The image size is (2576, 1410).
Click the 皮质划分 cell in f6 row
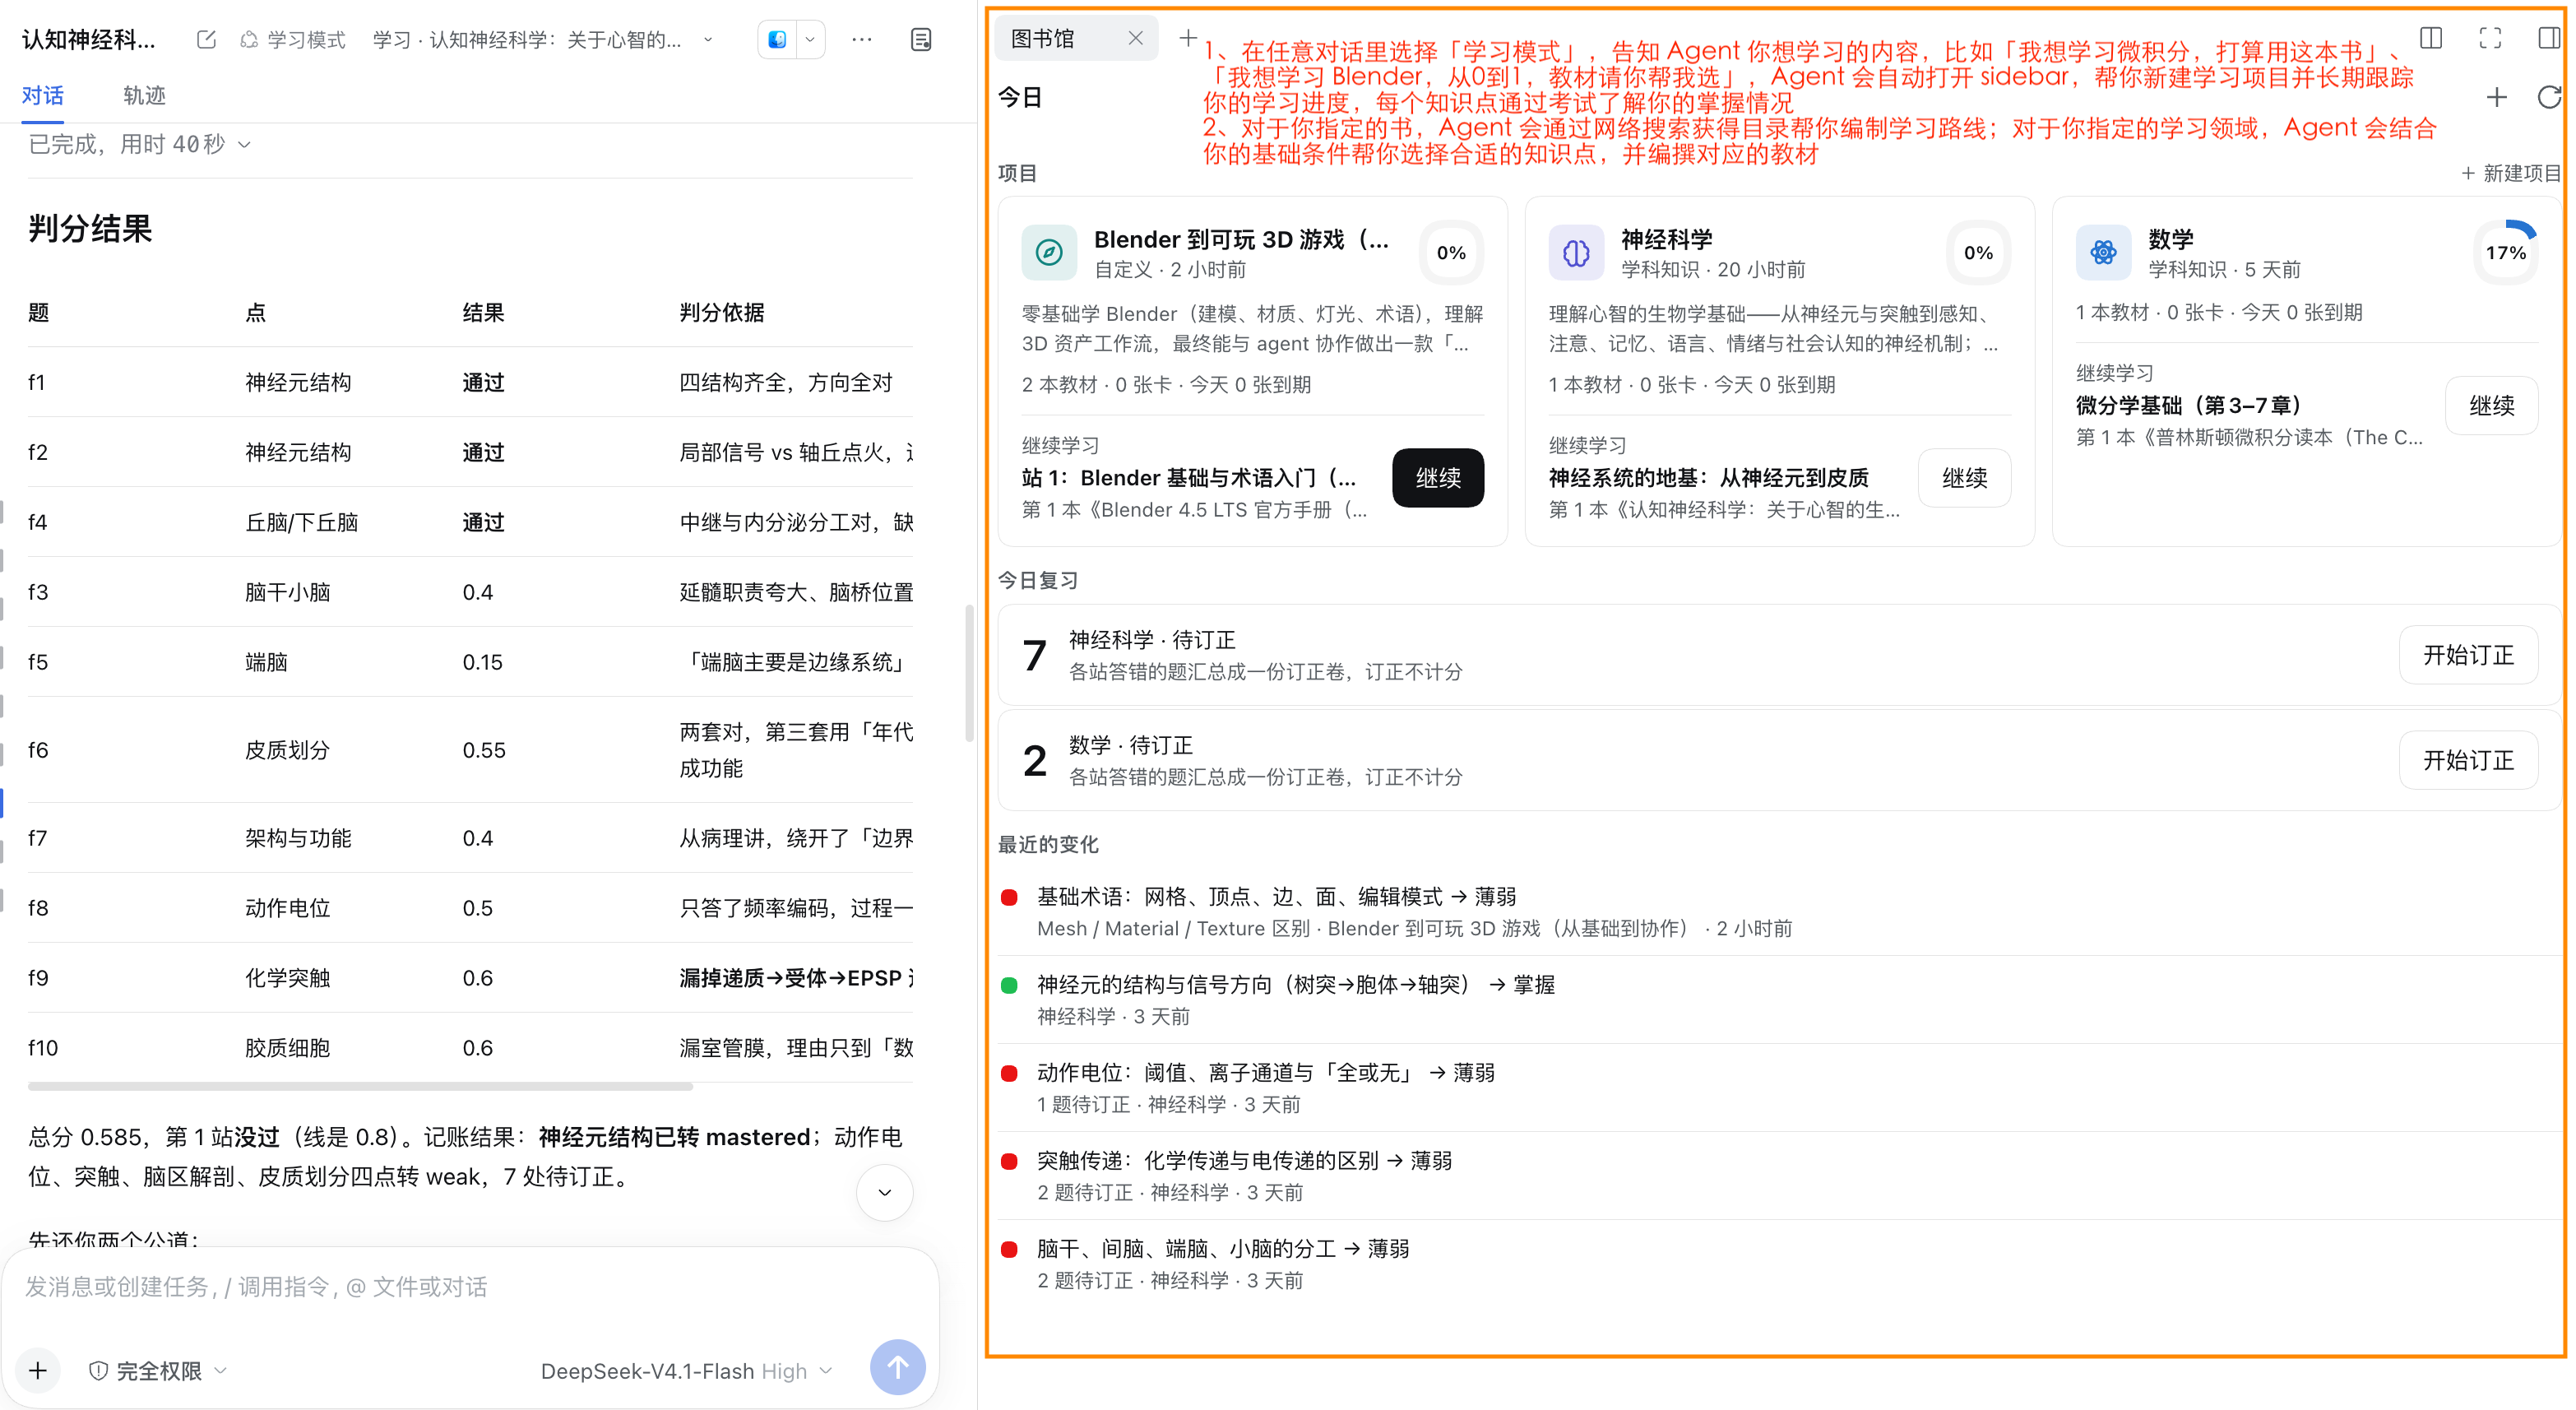coord(287,750)
